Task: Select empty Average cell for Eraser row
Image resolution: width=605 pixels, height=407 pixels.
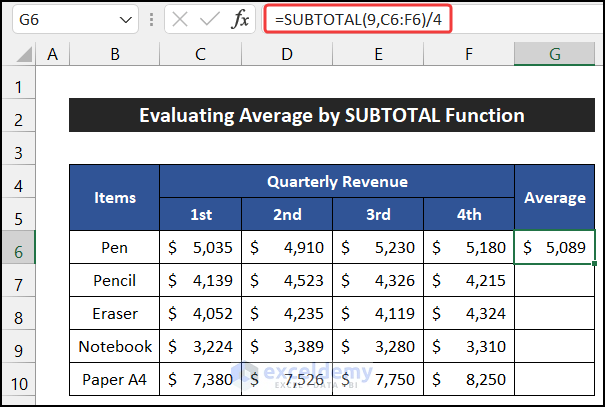Action: coord(554,313)
